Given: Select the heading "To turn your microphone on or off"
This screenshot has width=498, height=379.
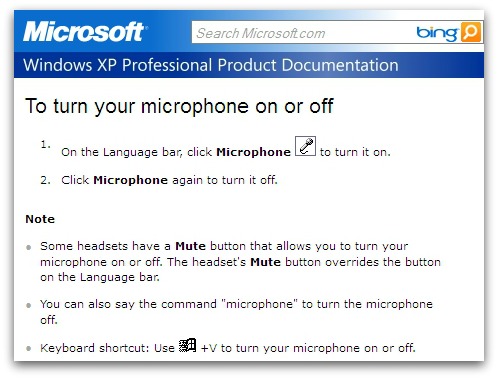Looking at the screenshot, I should pyautogui.click(x=179, y=106).
